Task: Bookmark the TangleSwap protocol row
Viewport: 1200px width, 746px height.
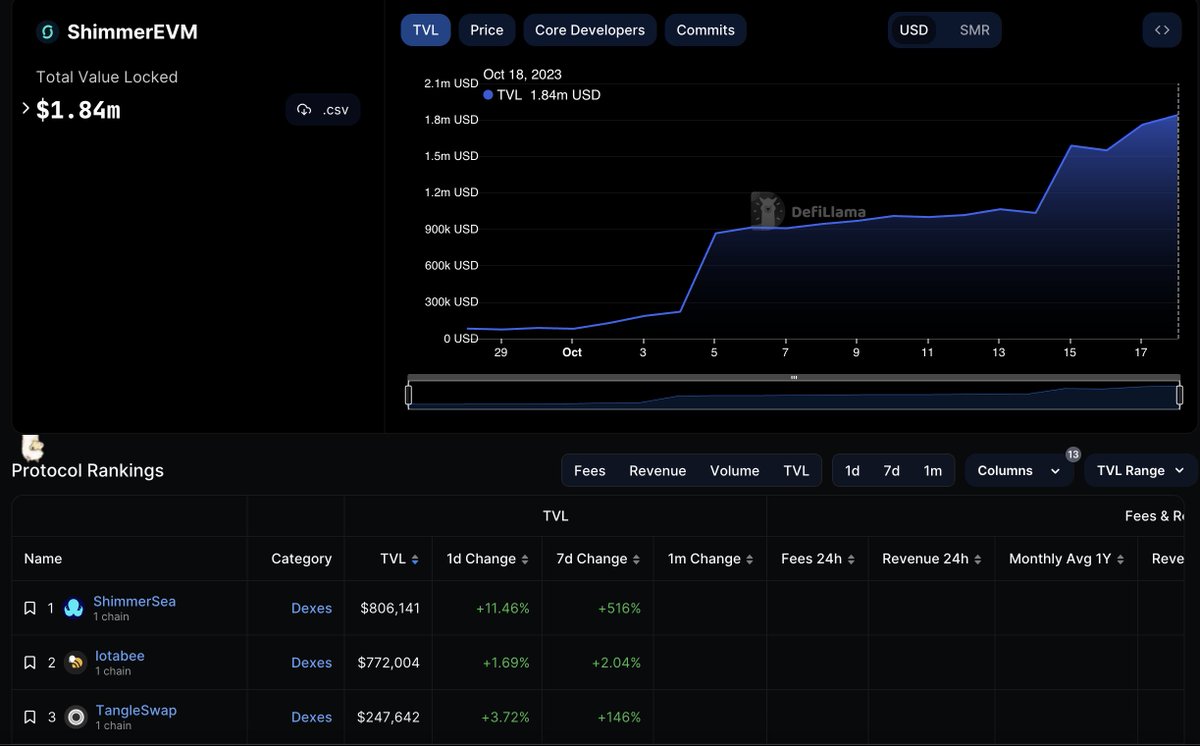Action: 30,717
